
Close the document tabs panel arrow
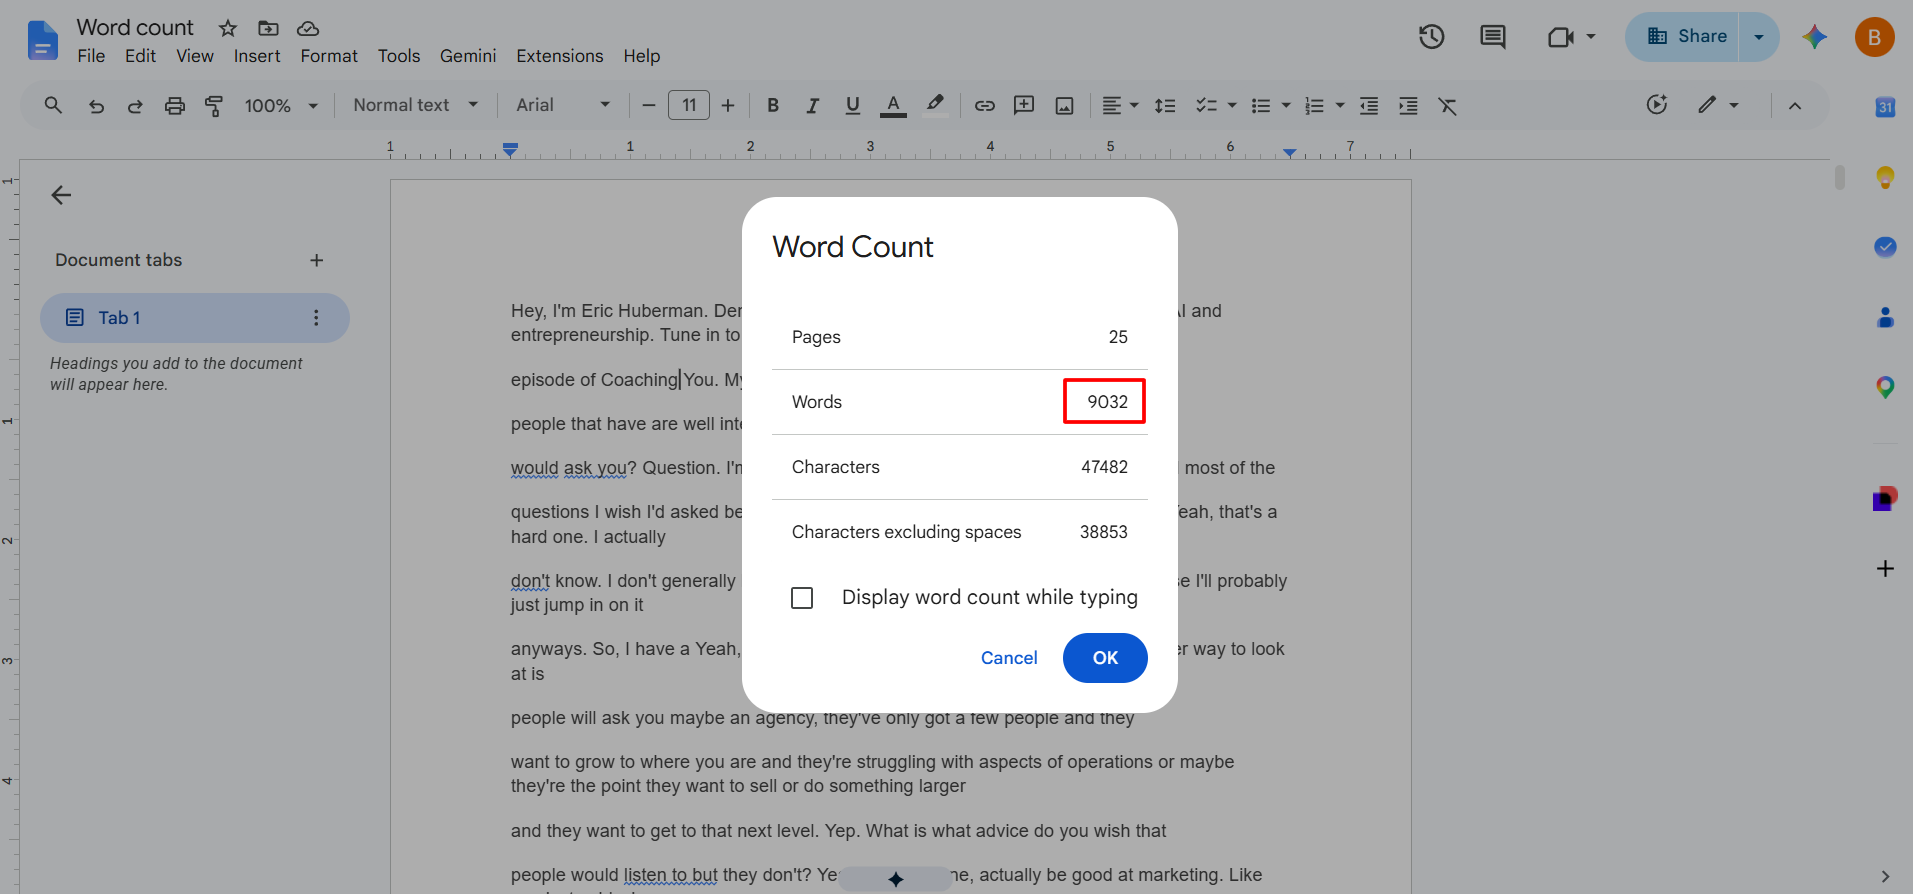click(x=61, y=195)
